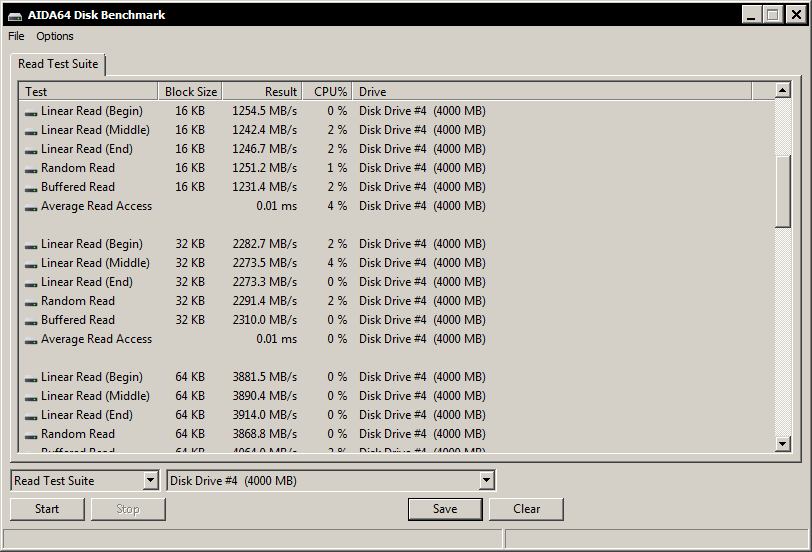Click the disk icon beside 64 KB Linear Read (End)
This screenshot has width=812, height=552.
click(x=31, y=416)
